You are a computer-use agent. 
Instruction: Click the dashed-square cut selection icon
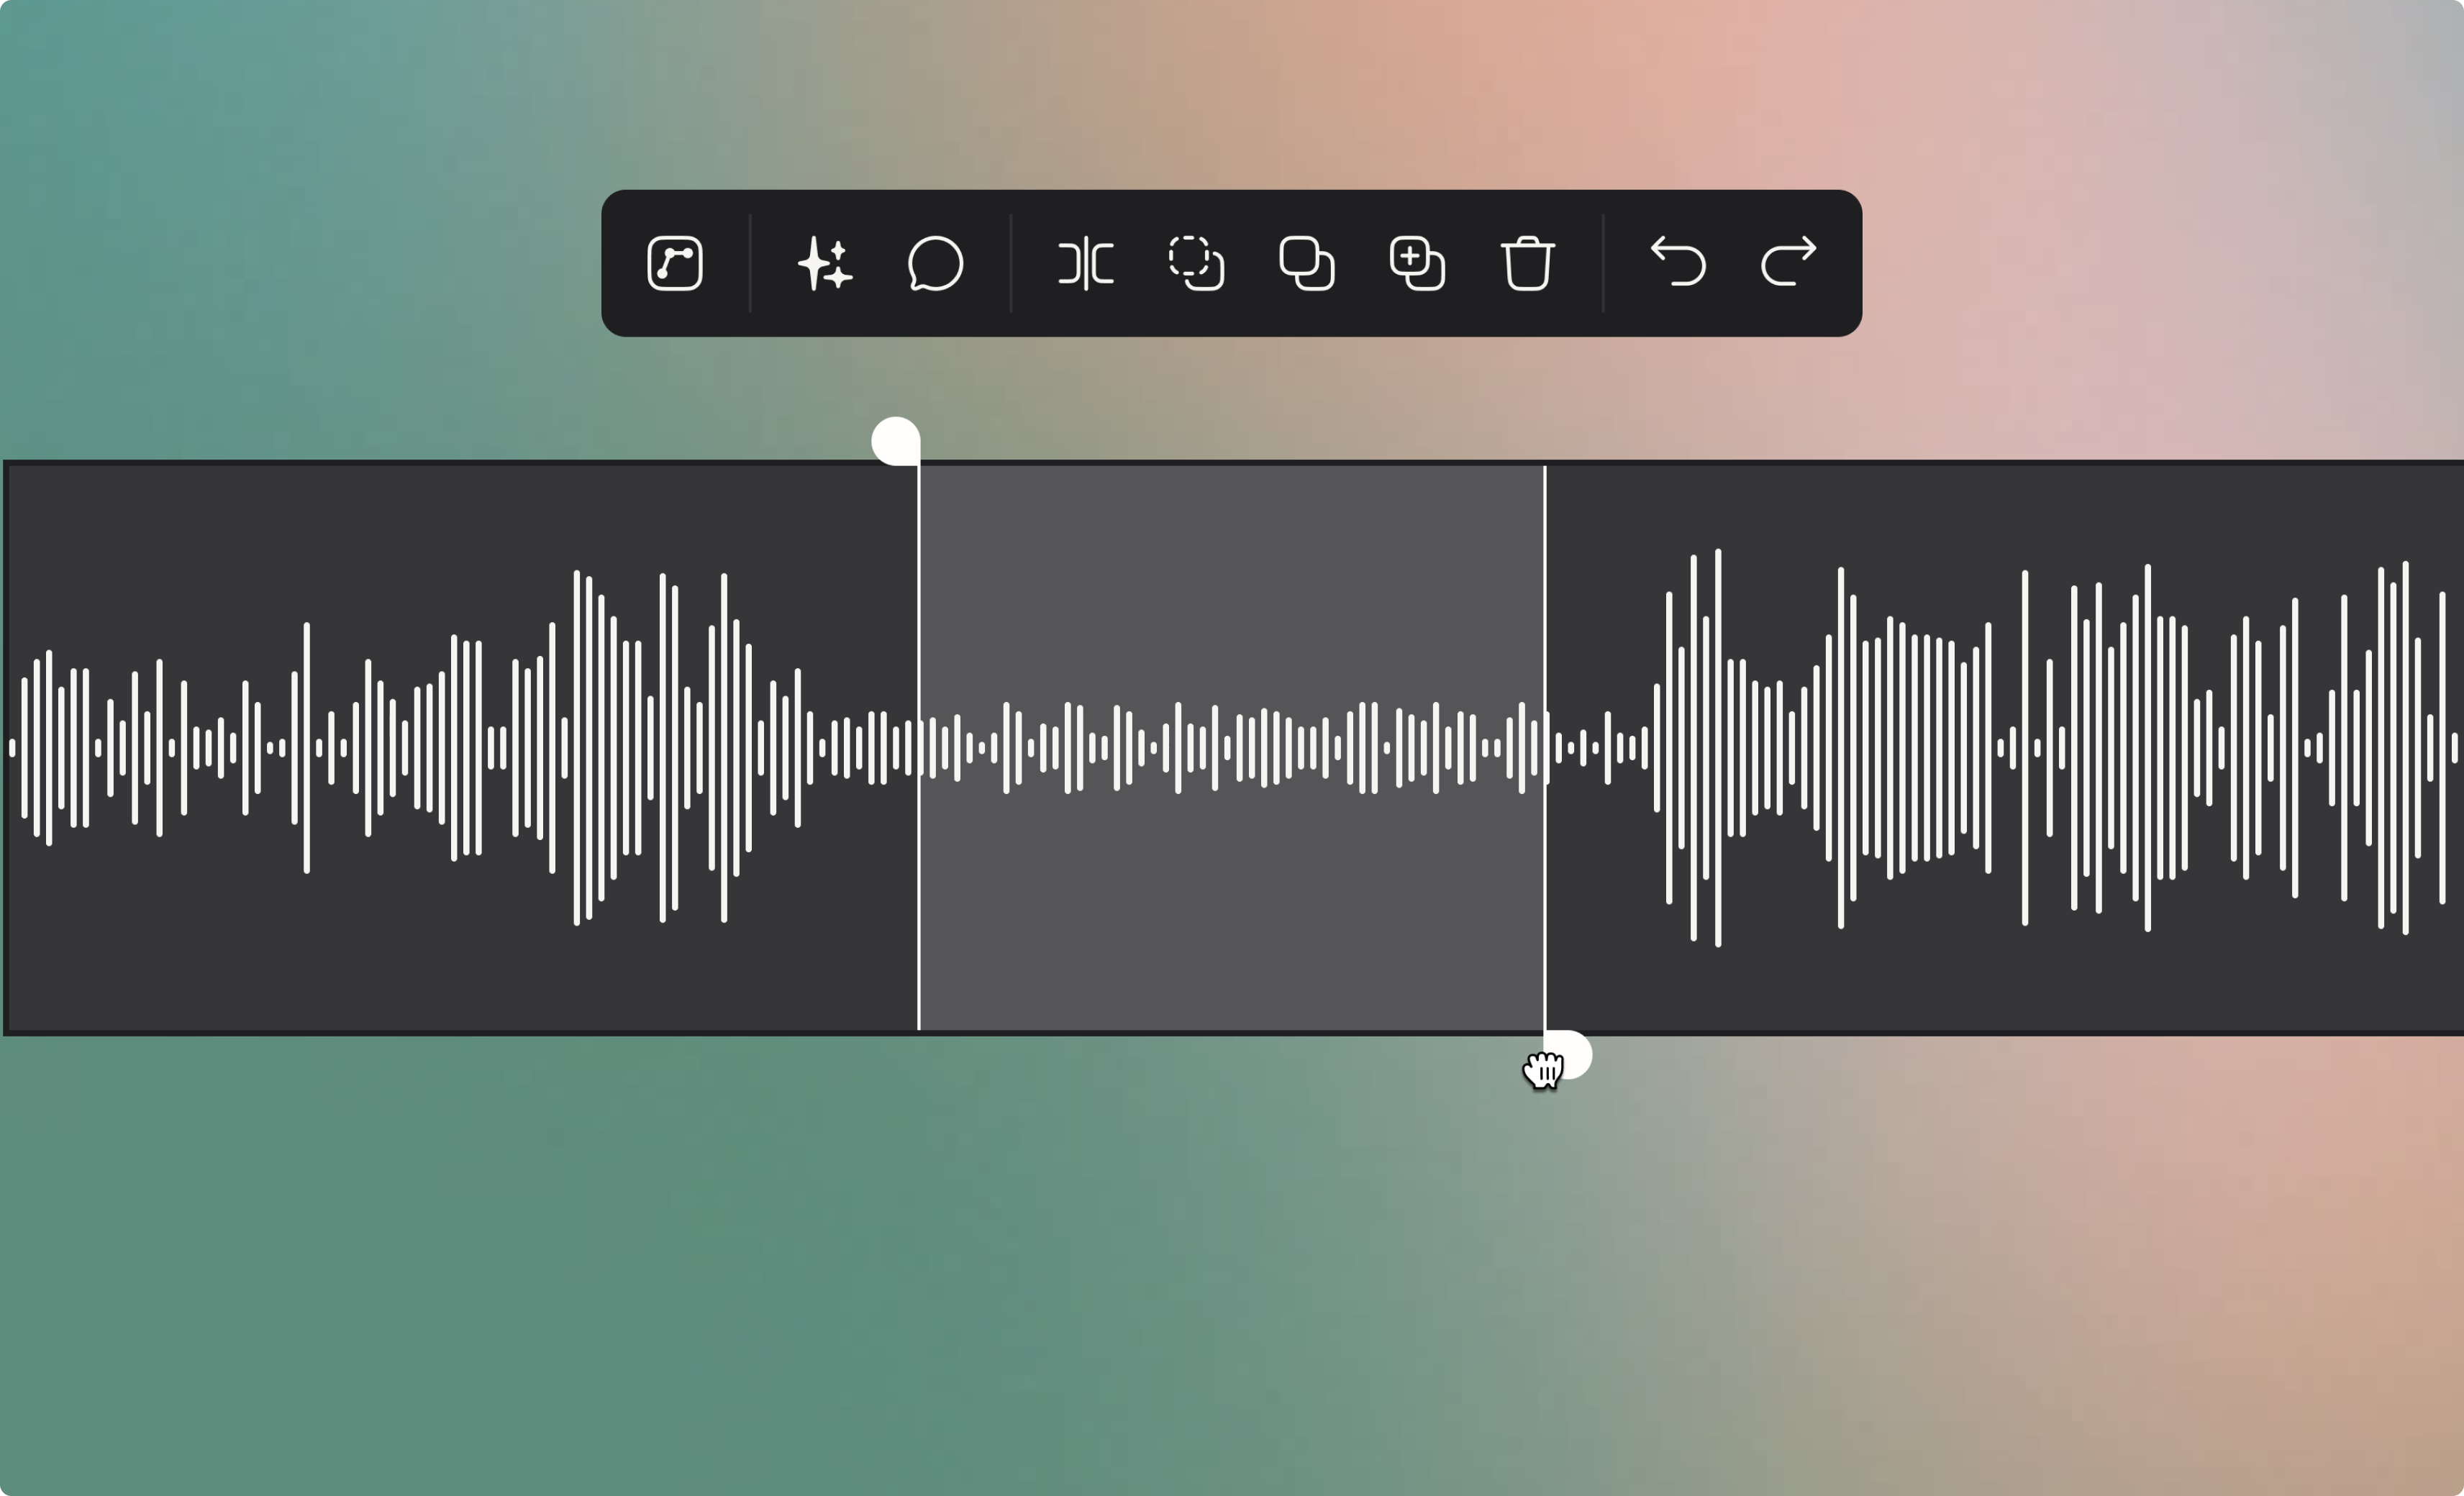[x=1197, y=263]
